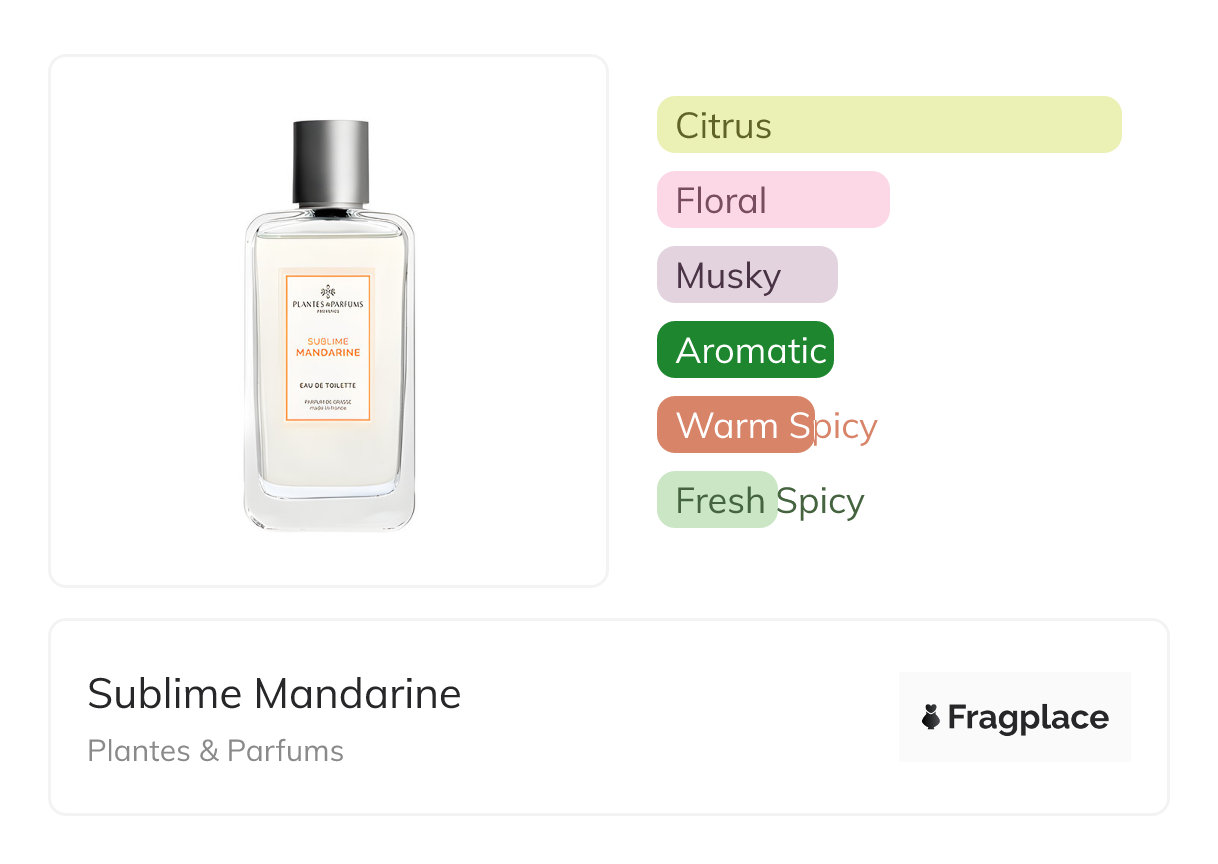Click the orange SUBLIME MANDARINE text on label
Screen dimensions: 1218x864
tap(328, 347)
